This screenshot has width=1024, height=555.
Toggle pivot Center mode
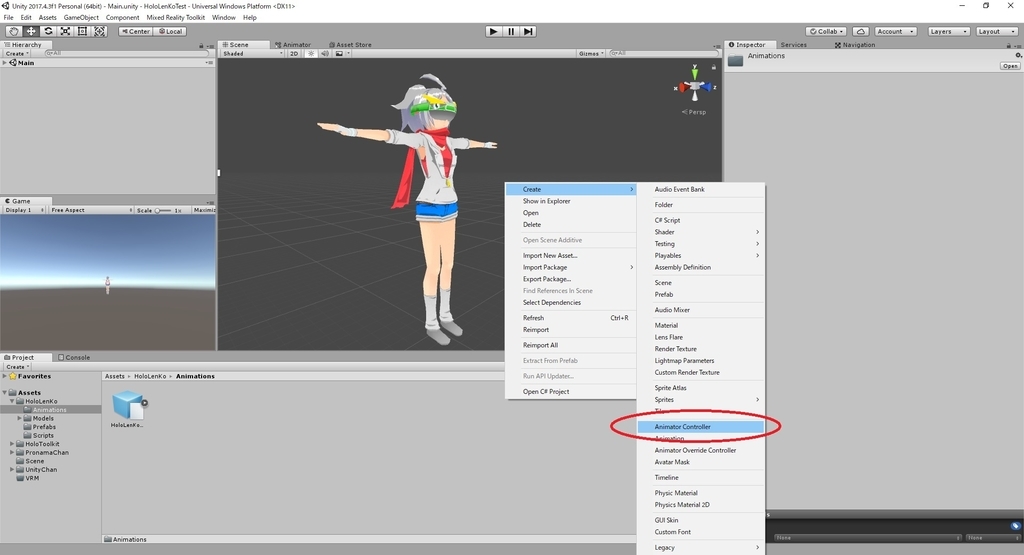tap(135, 31)
